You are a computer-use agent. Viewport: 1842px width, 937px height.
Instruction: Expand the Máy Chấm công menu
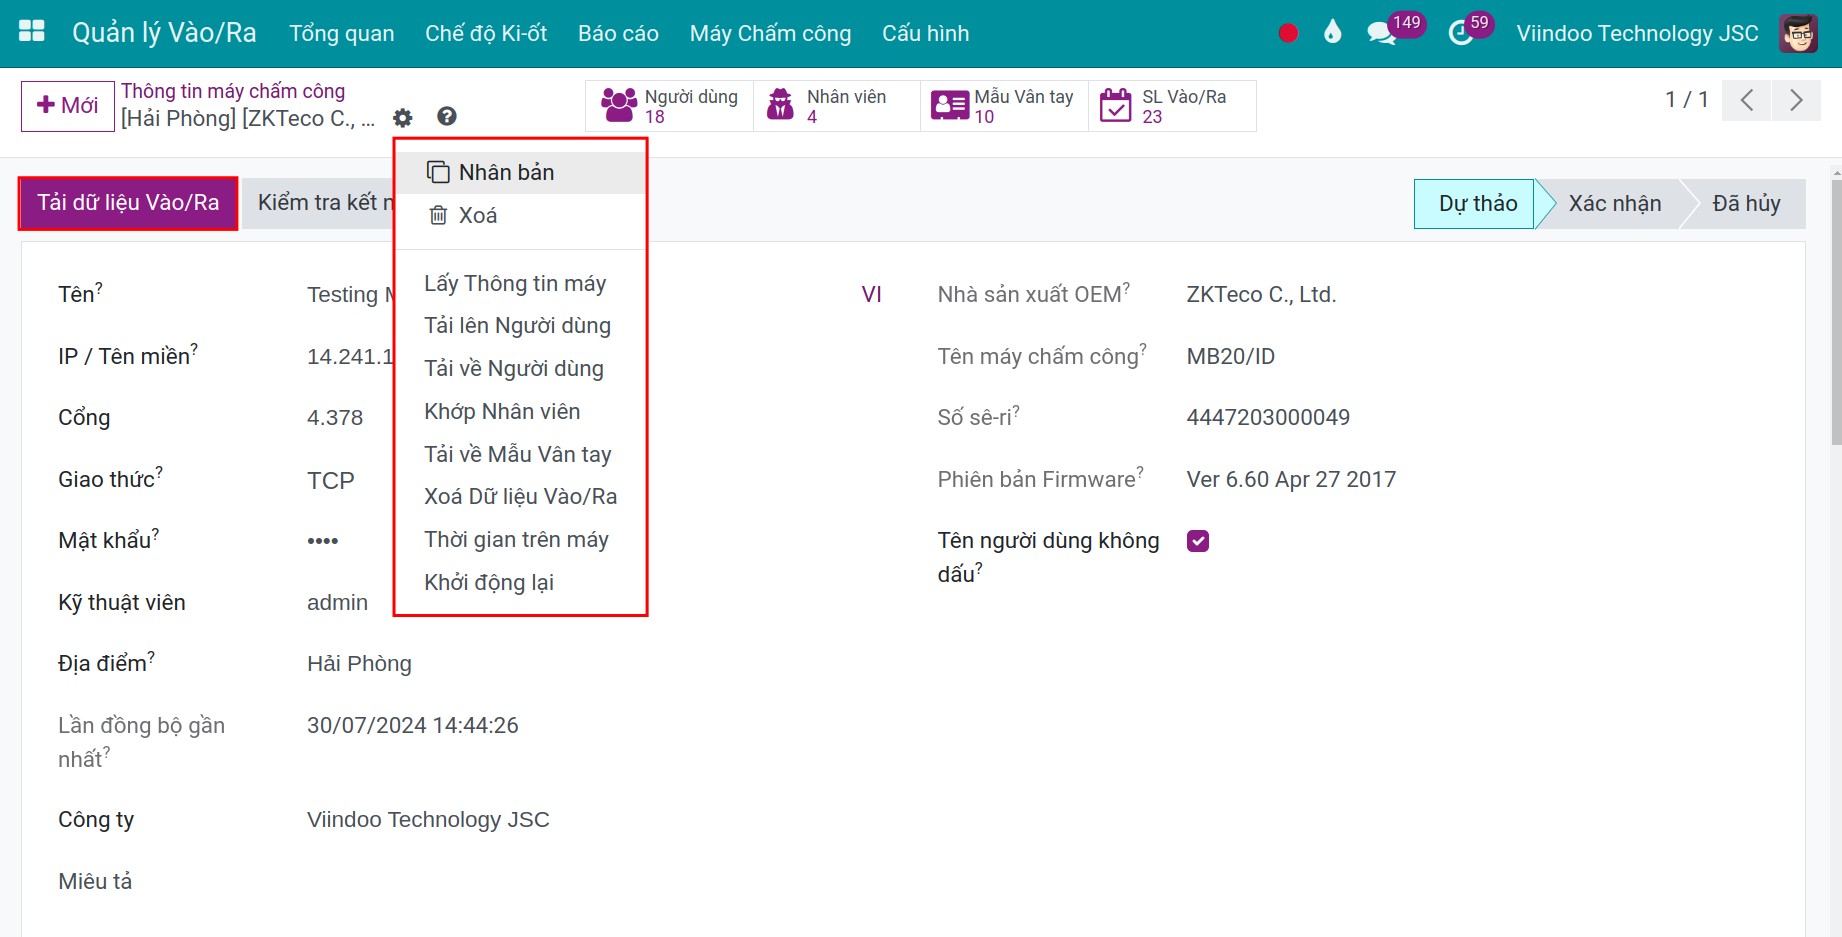(x=770, y=33)
